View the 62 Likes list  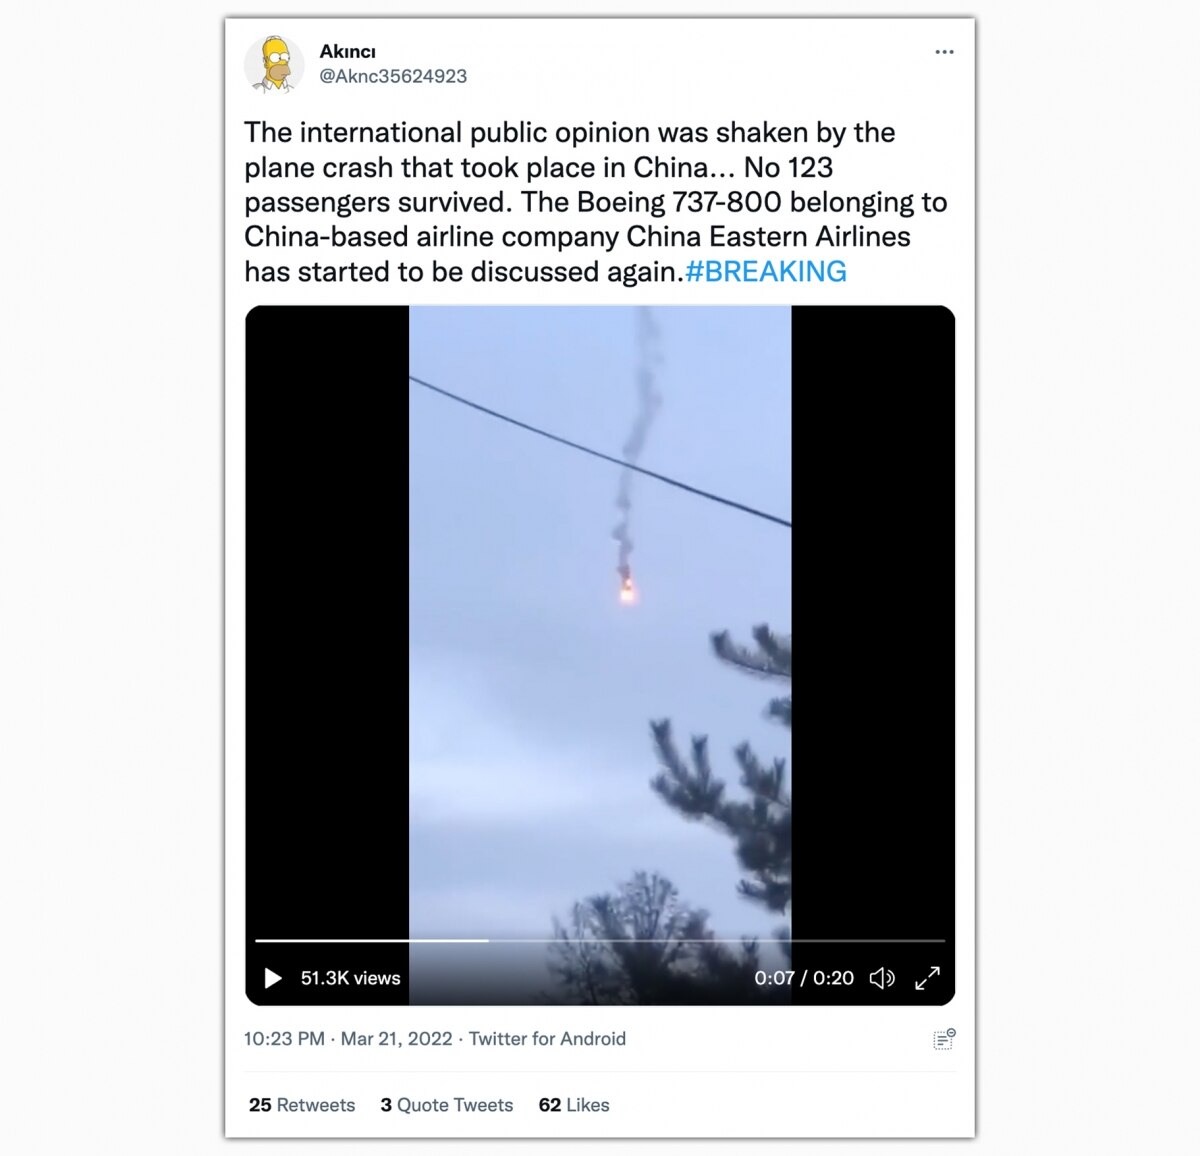click(x=574, y=1105)
